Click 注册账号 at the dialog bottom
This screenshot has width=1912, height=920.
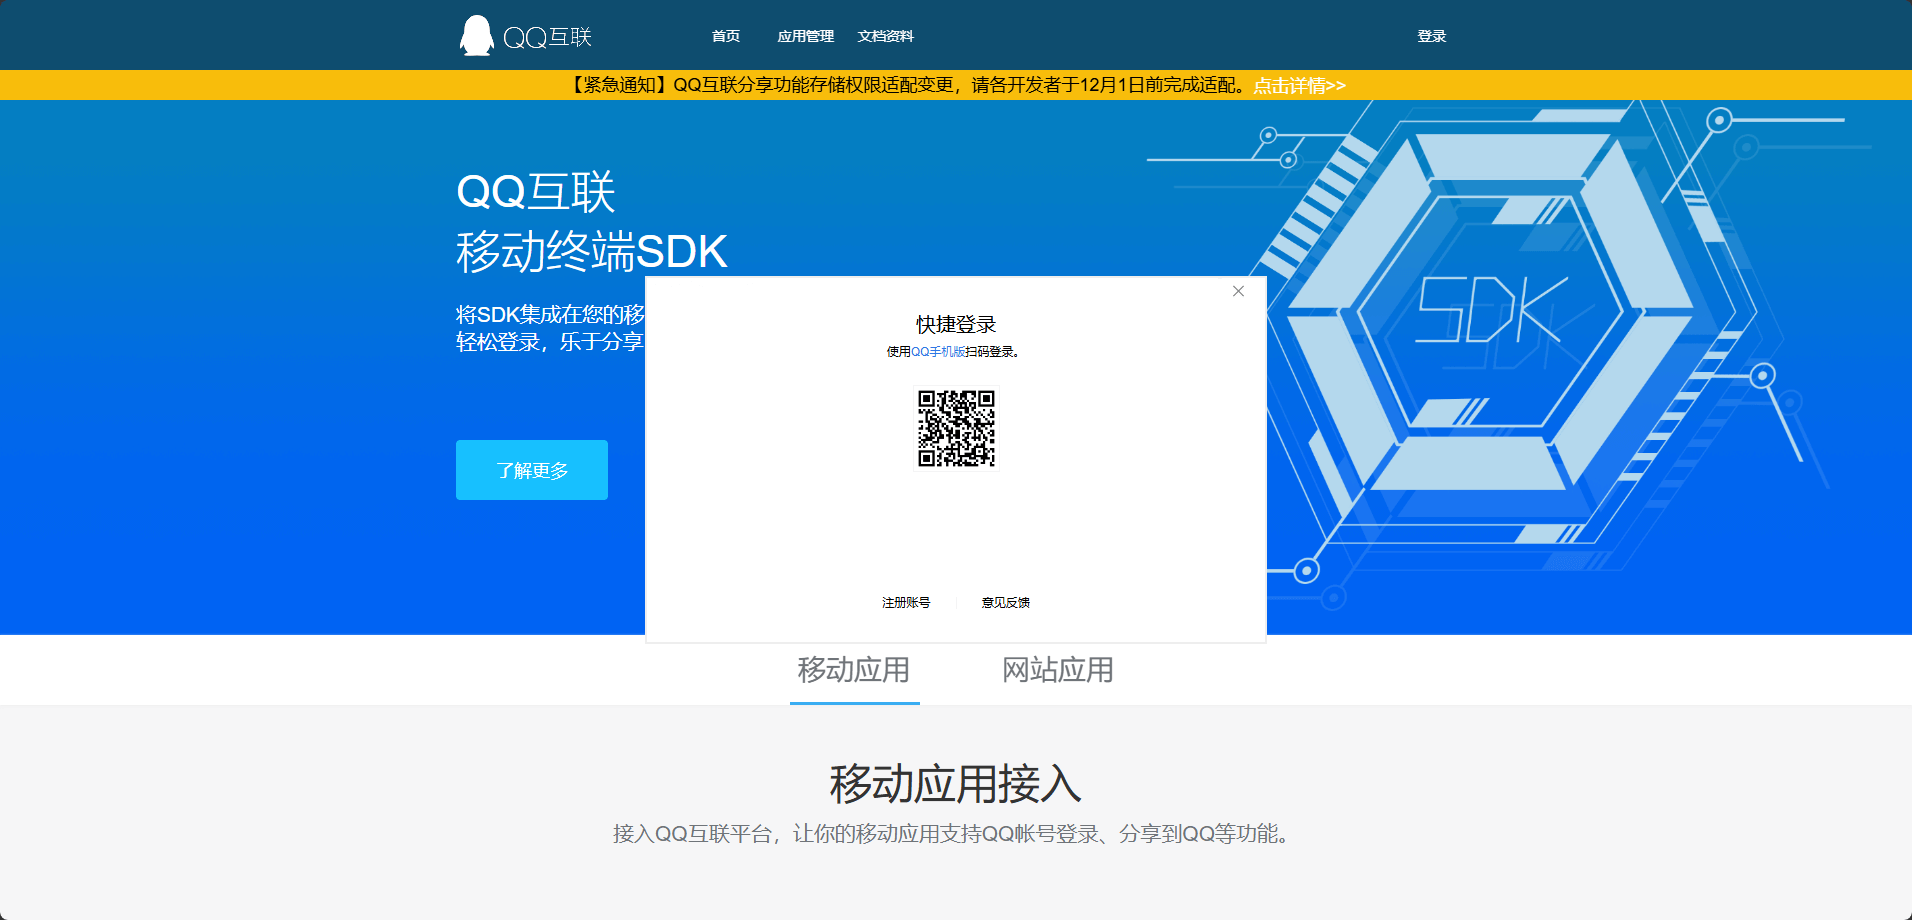tap(905, 602)
